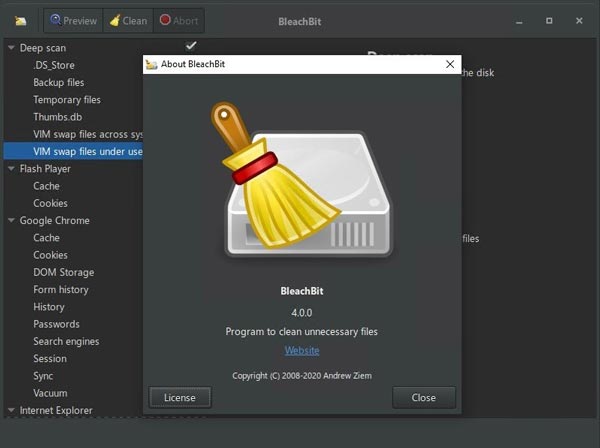The width and height of the screenshot is (600, 448).
Task: Open the BleachBit application menu icon
Action: (20, 21)
